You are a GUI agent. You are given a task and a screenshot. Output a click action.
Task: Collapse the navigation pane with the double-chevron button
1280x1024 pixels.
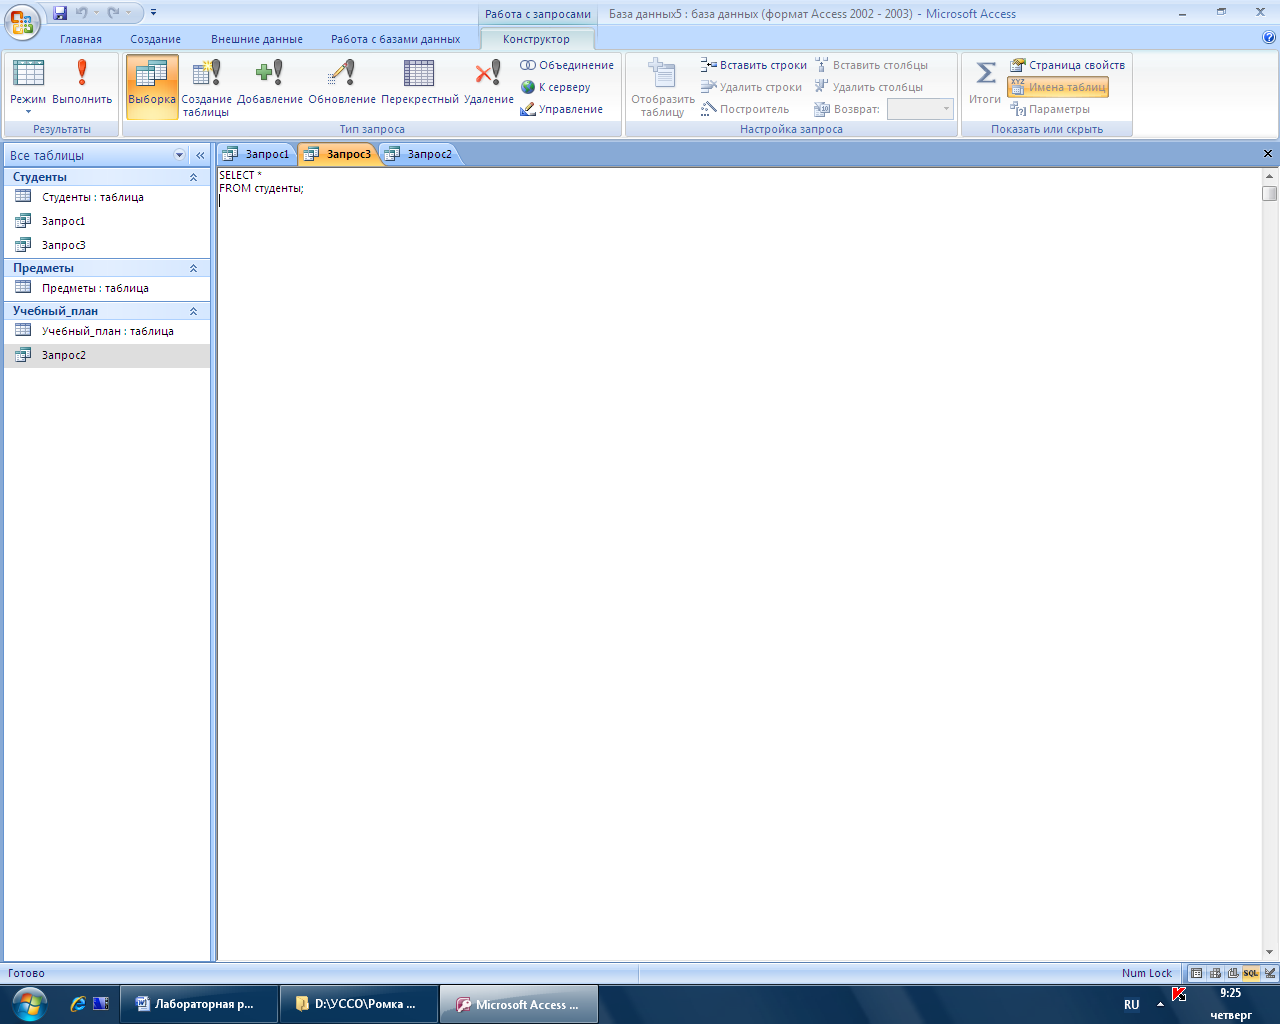point(200,155)
